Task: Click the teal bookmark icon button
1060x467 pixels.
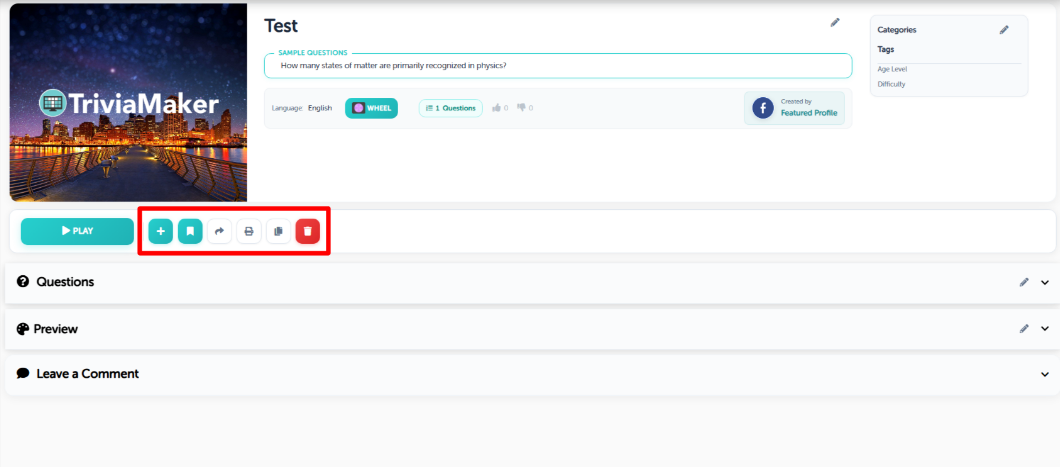Action: tap(190, 231)
